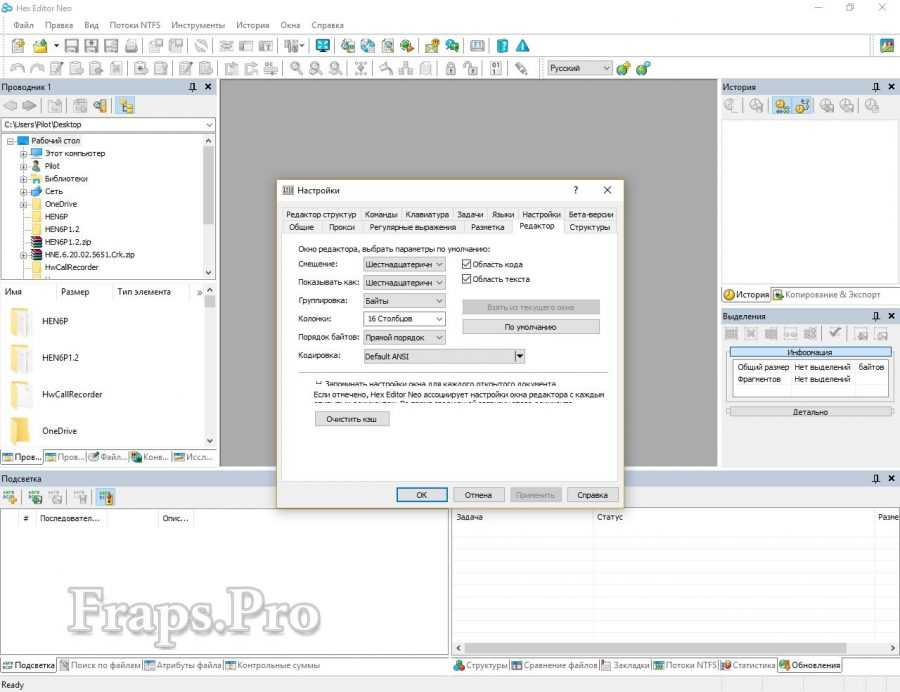Screen dimensions: 900x692
Task: Close the Подсветка panel with X
Action: click(891, 478)
